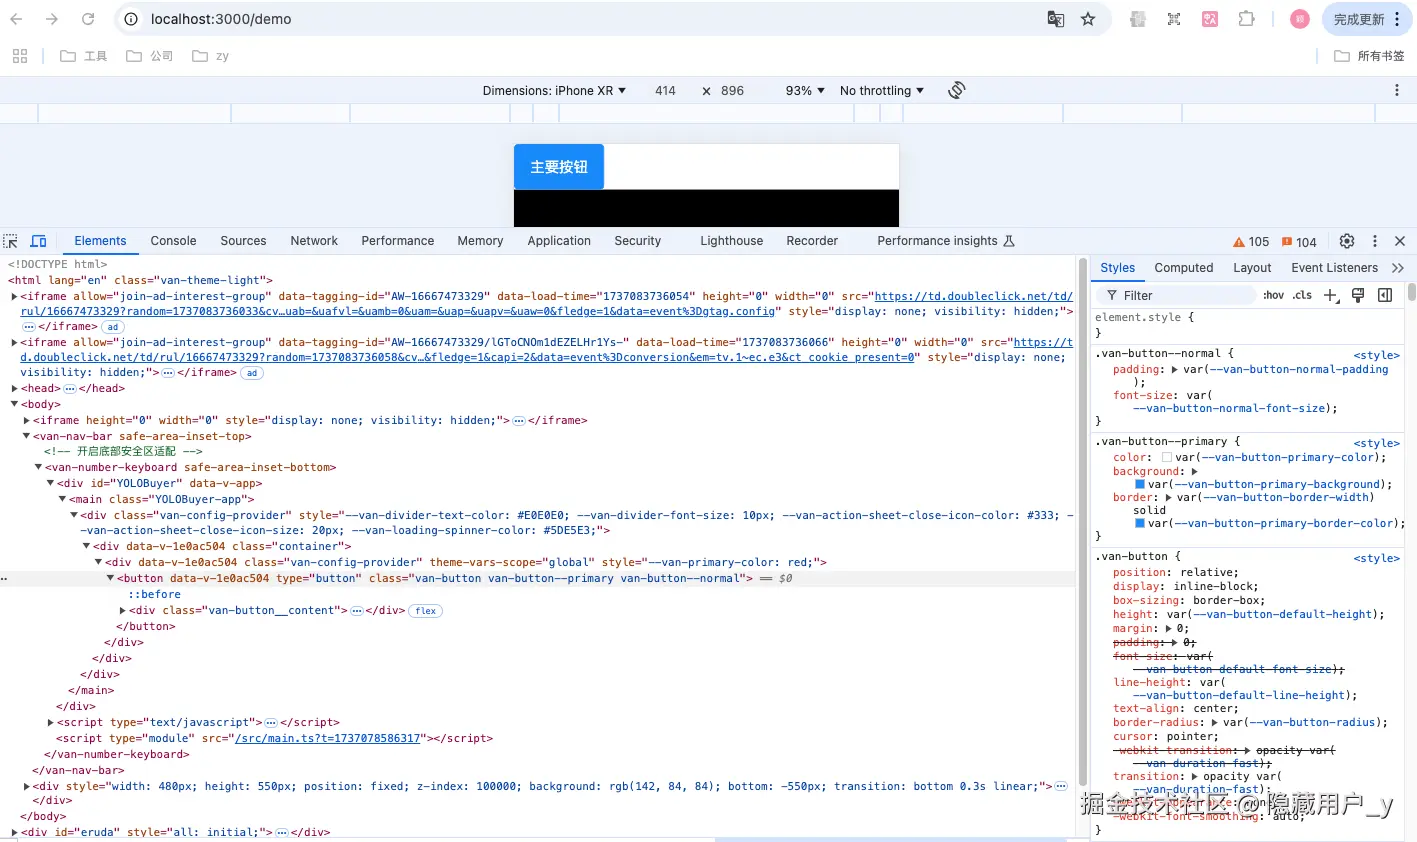1417x842 pixels.
Task: Open the 93% zoom dropdown
Action: pos(805,90)
